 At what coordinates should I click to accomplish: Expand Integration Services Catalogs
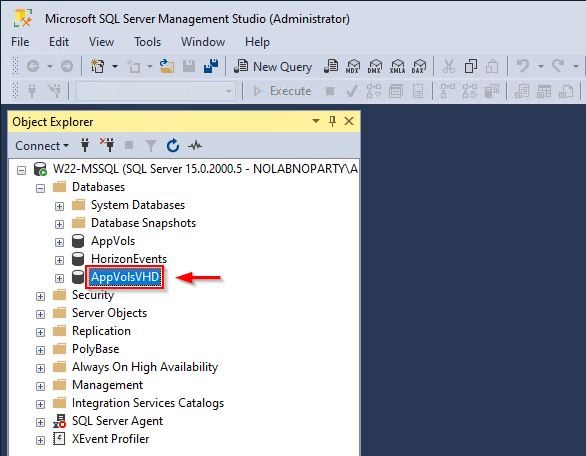point(40,404)
